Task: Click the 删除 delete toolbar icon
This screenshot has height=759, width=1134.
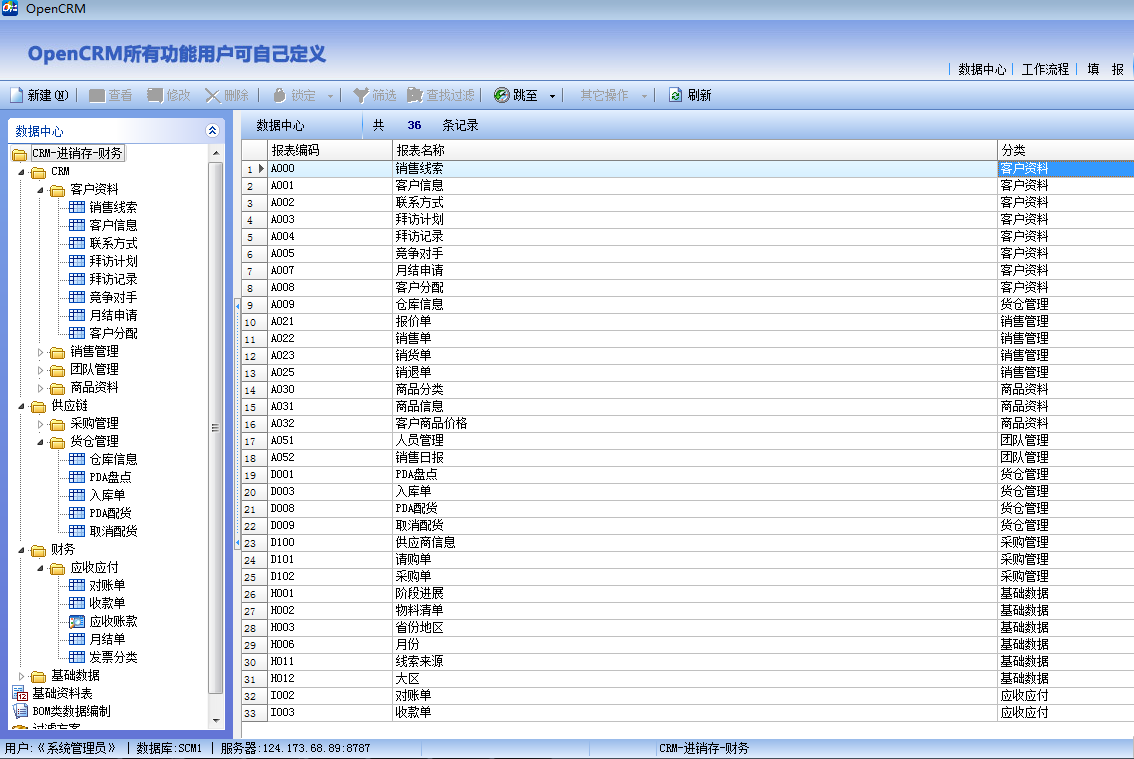Action: click(213, 96)
